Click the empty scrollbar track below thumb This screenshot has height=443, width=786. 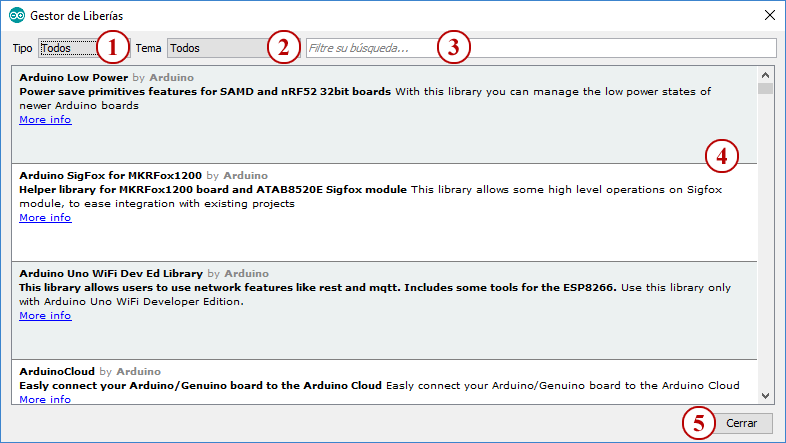click(765, 250)
